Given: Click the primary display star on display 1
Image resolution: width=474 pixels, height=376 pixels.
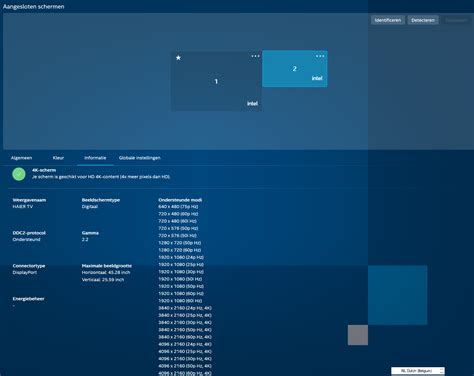Looking at the screenshot, I should [x=179, y=58].
